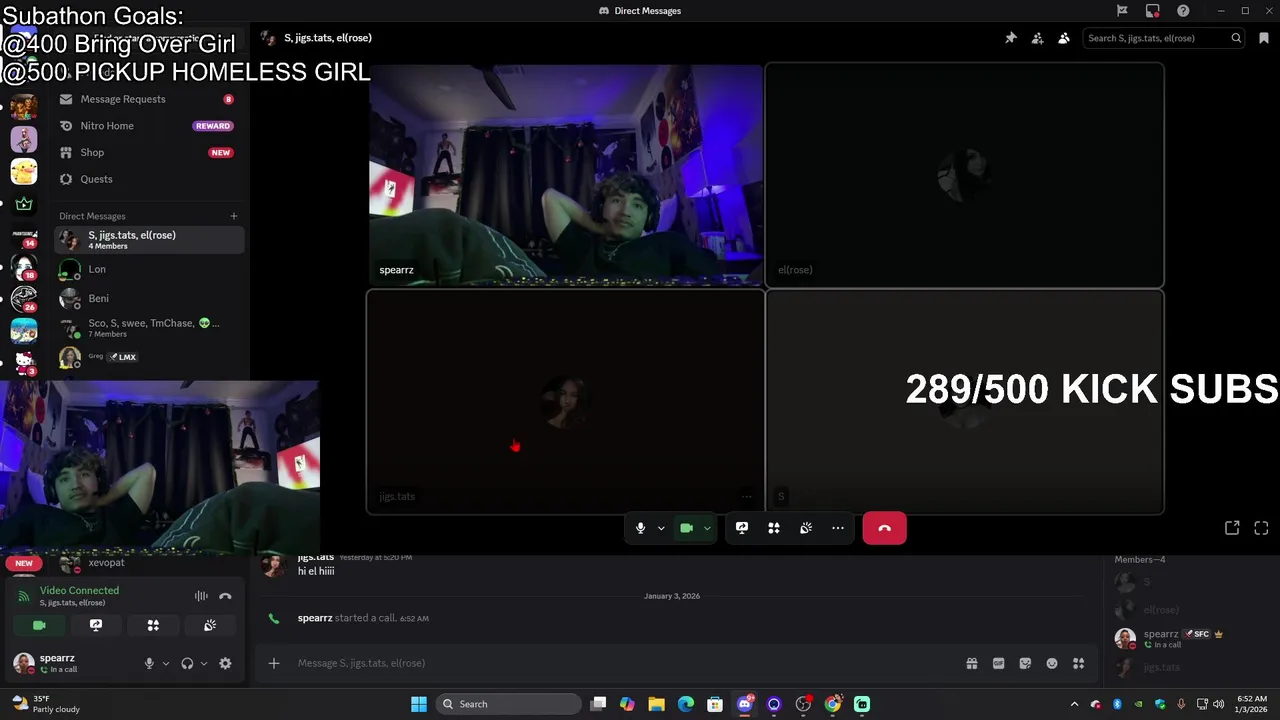The height and width of the screenshot is (720, 1280).
Task: Deafen with the headphones icon
Action: point(187,663)
